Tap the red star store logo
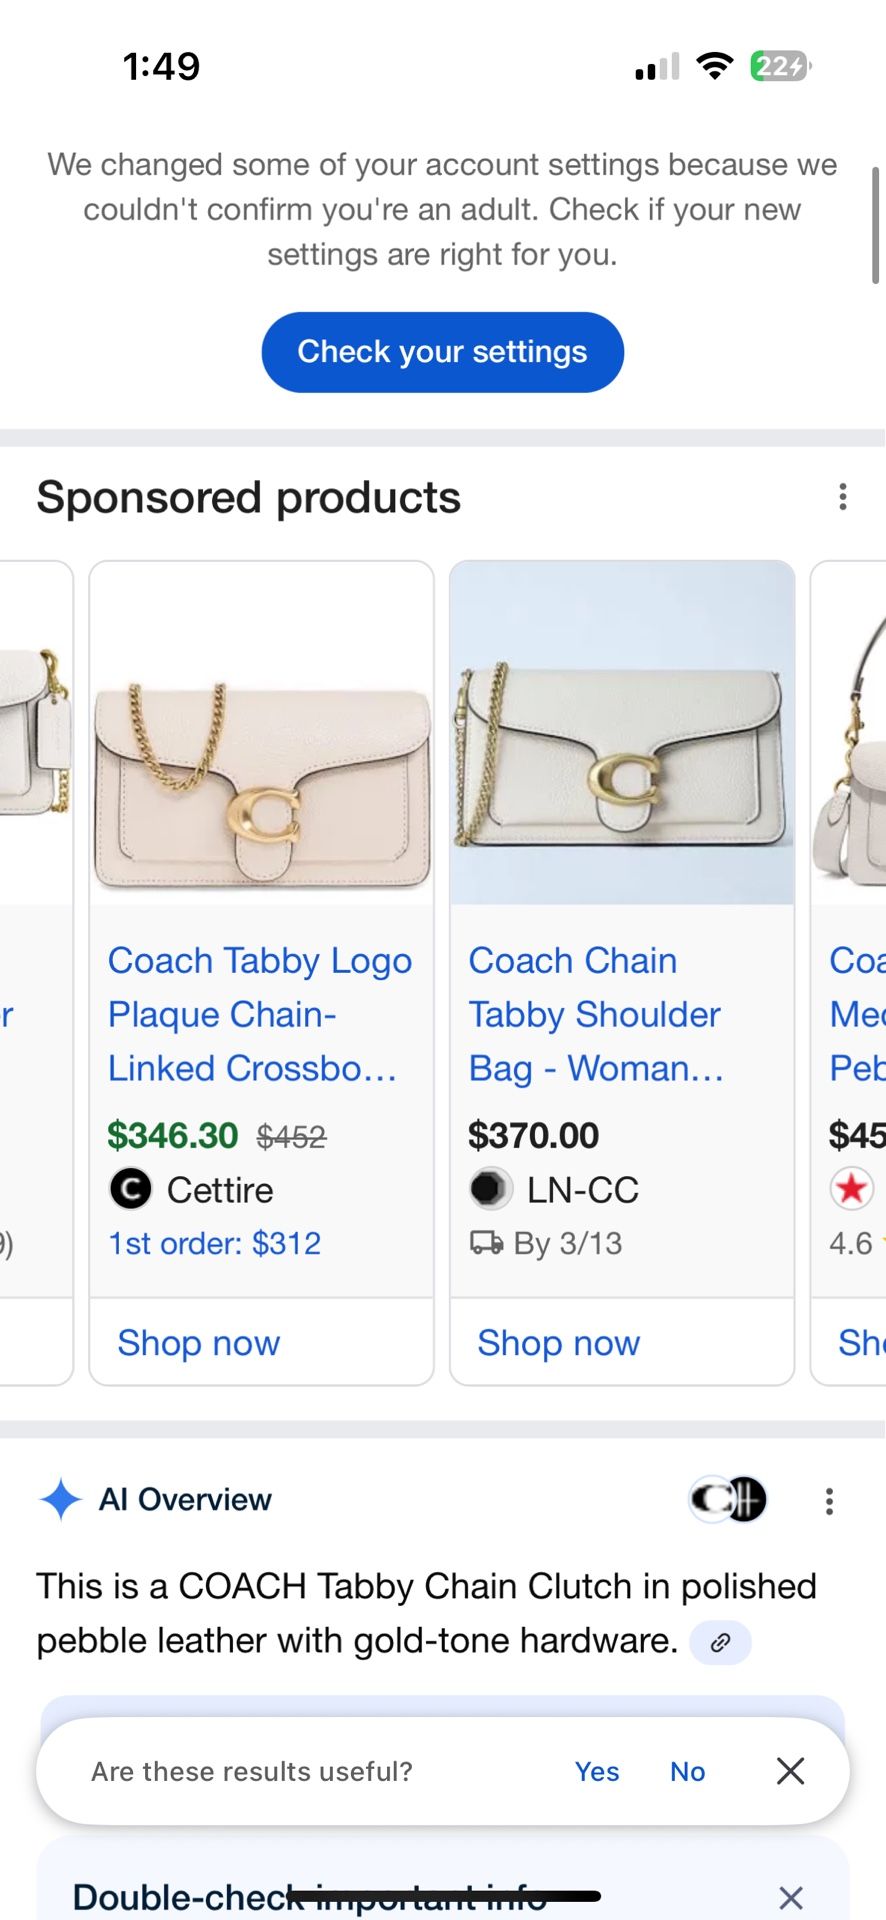 pyautogui.click(x=851, y=1189)
